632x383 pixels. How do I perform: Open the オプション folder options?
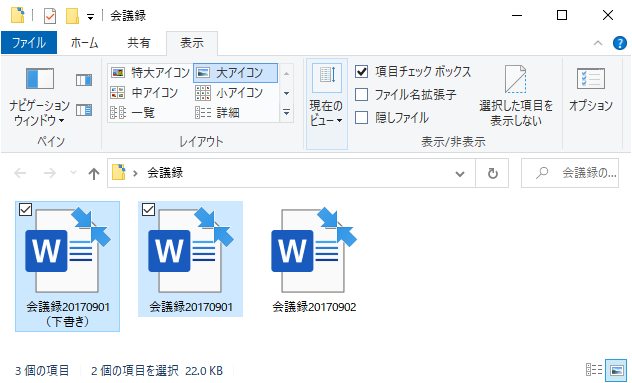tap(590, 90)
